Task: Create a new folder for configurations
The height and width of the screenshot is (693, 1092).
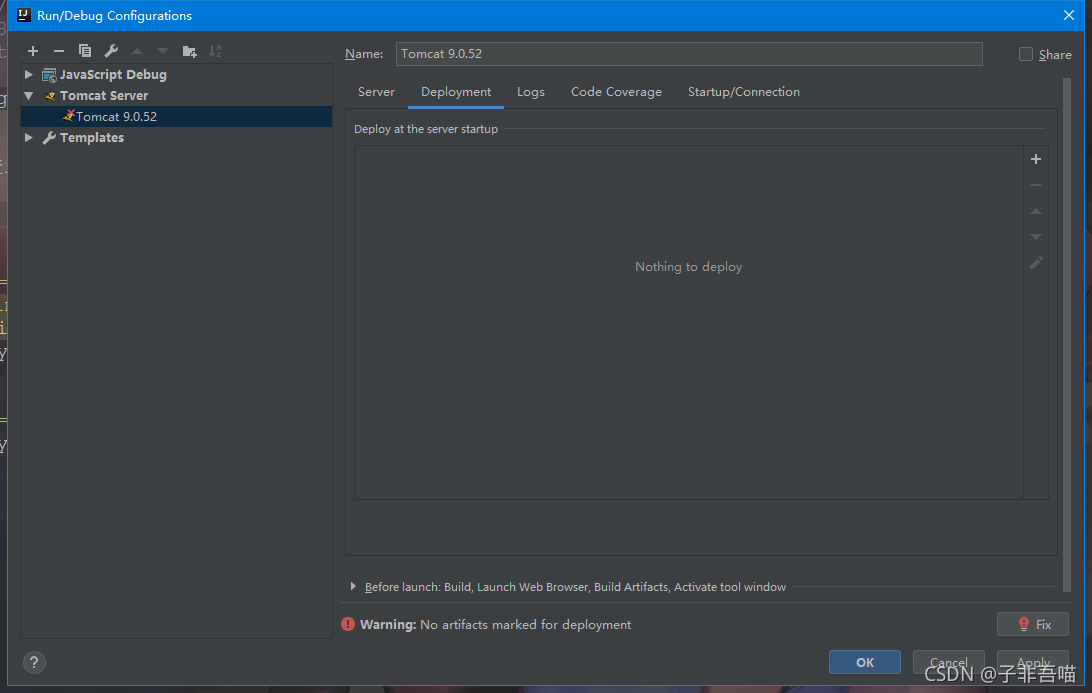Action: point(189,51)
